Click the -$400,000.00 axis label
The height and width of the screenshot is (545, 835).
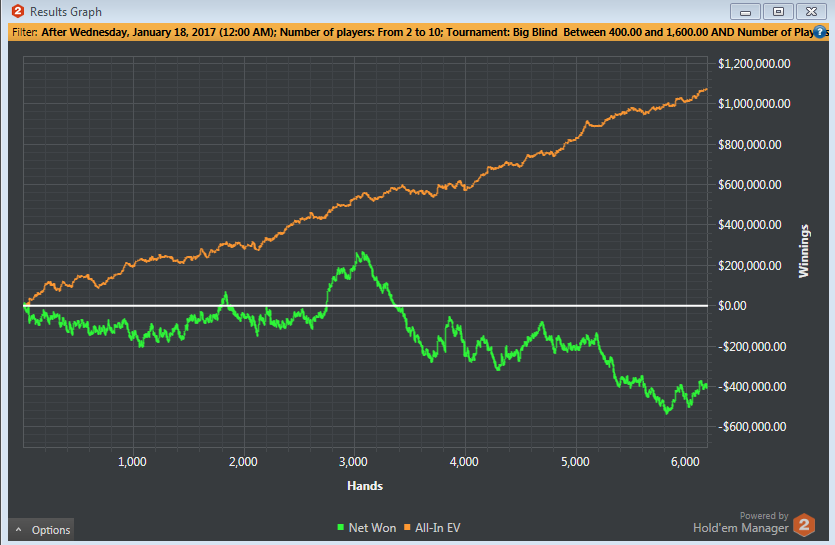[x=752, y=387]
